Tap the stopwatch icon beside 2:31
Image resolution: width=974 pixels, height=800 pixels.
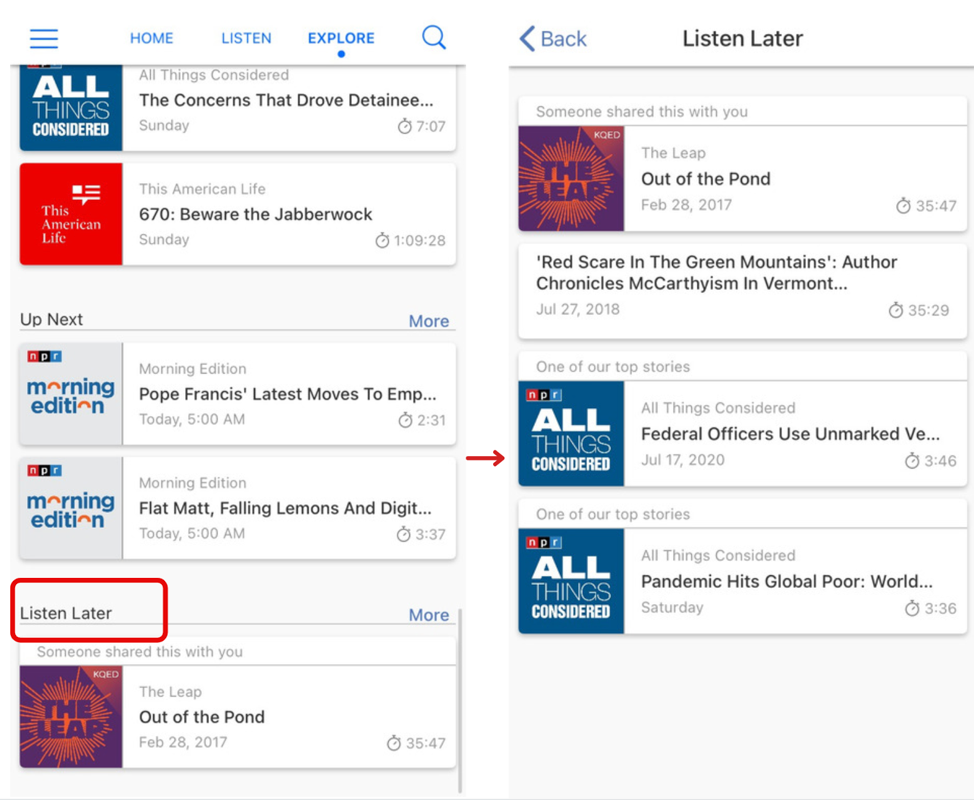pyautogui.click(x=405, y=420)
